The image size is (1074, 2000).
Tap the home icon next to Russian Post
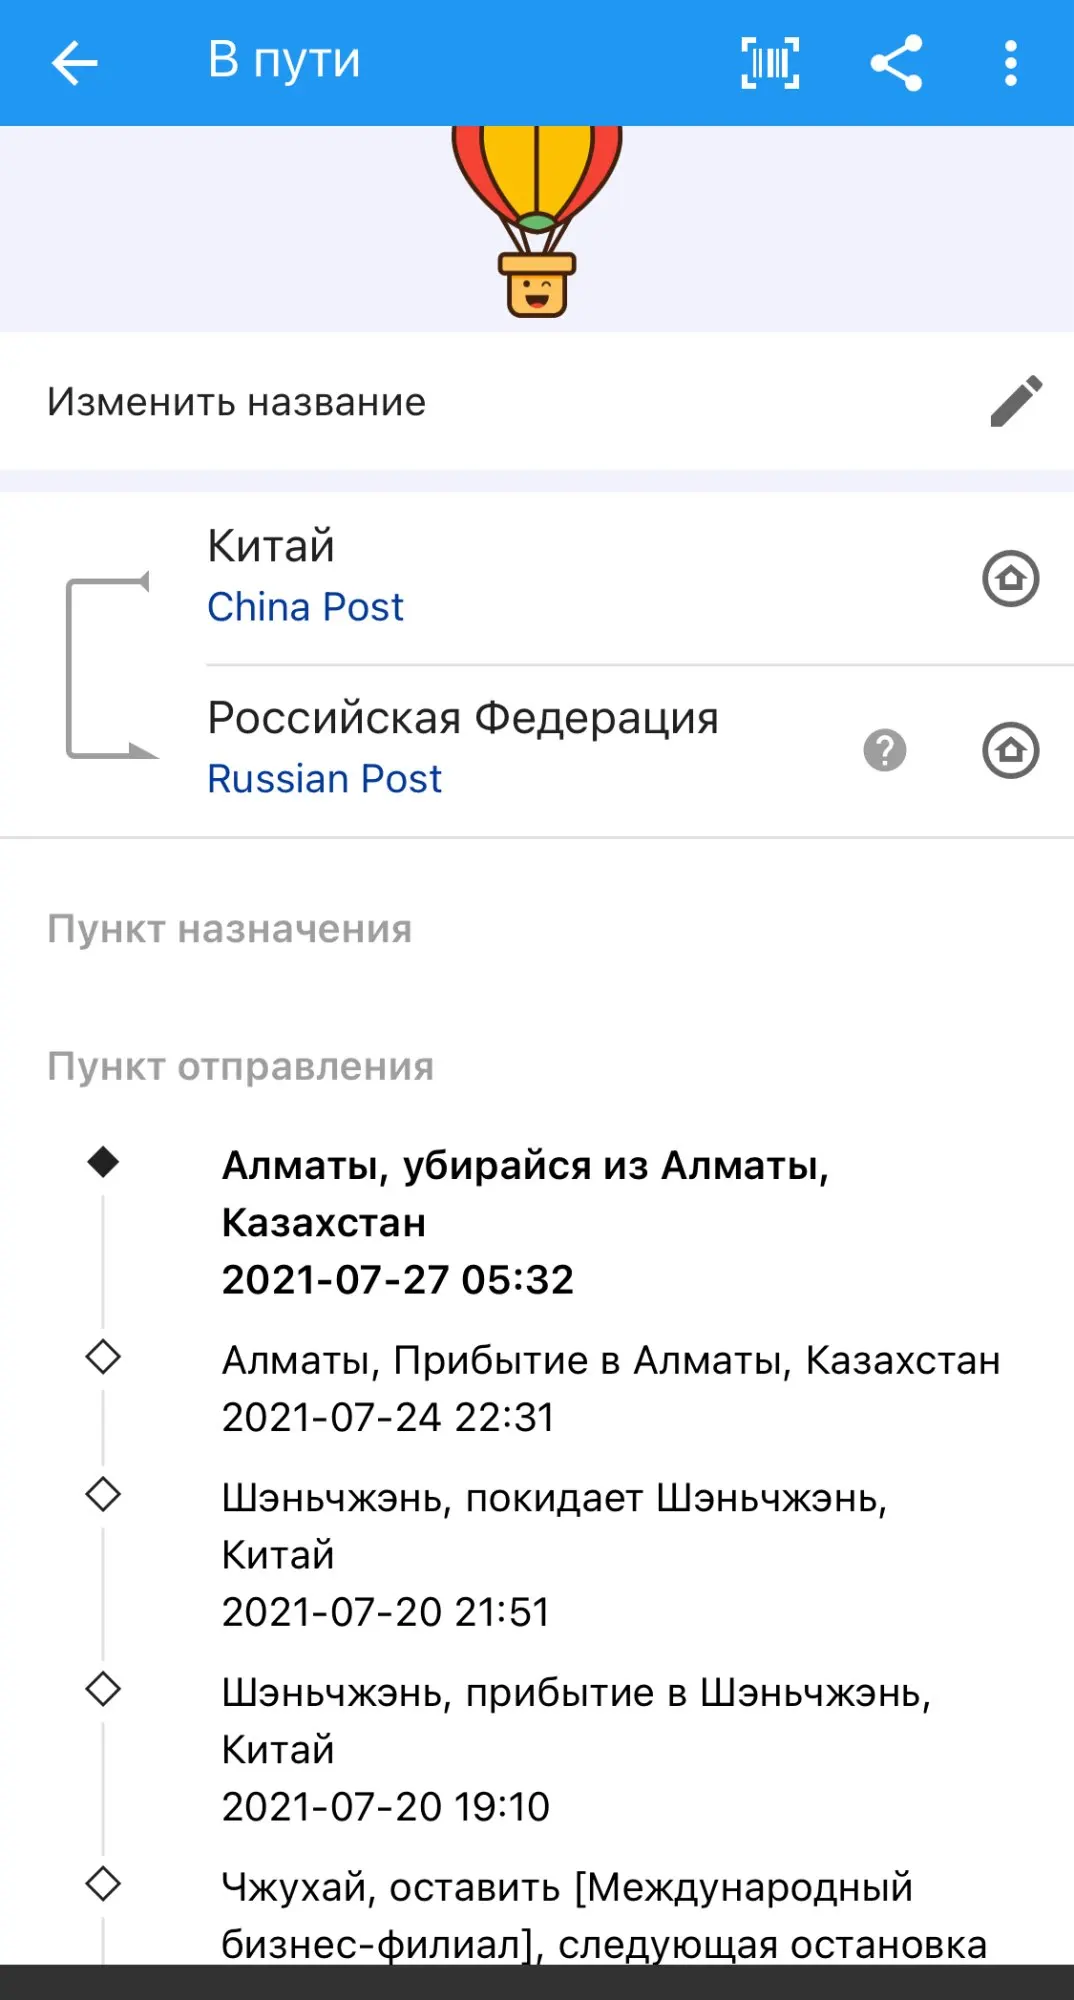tap(1011, 751)
